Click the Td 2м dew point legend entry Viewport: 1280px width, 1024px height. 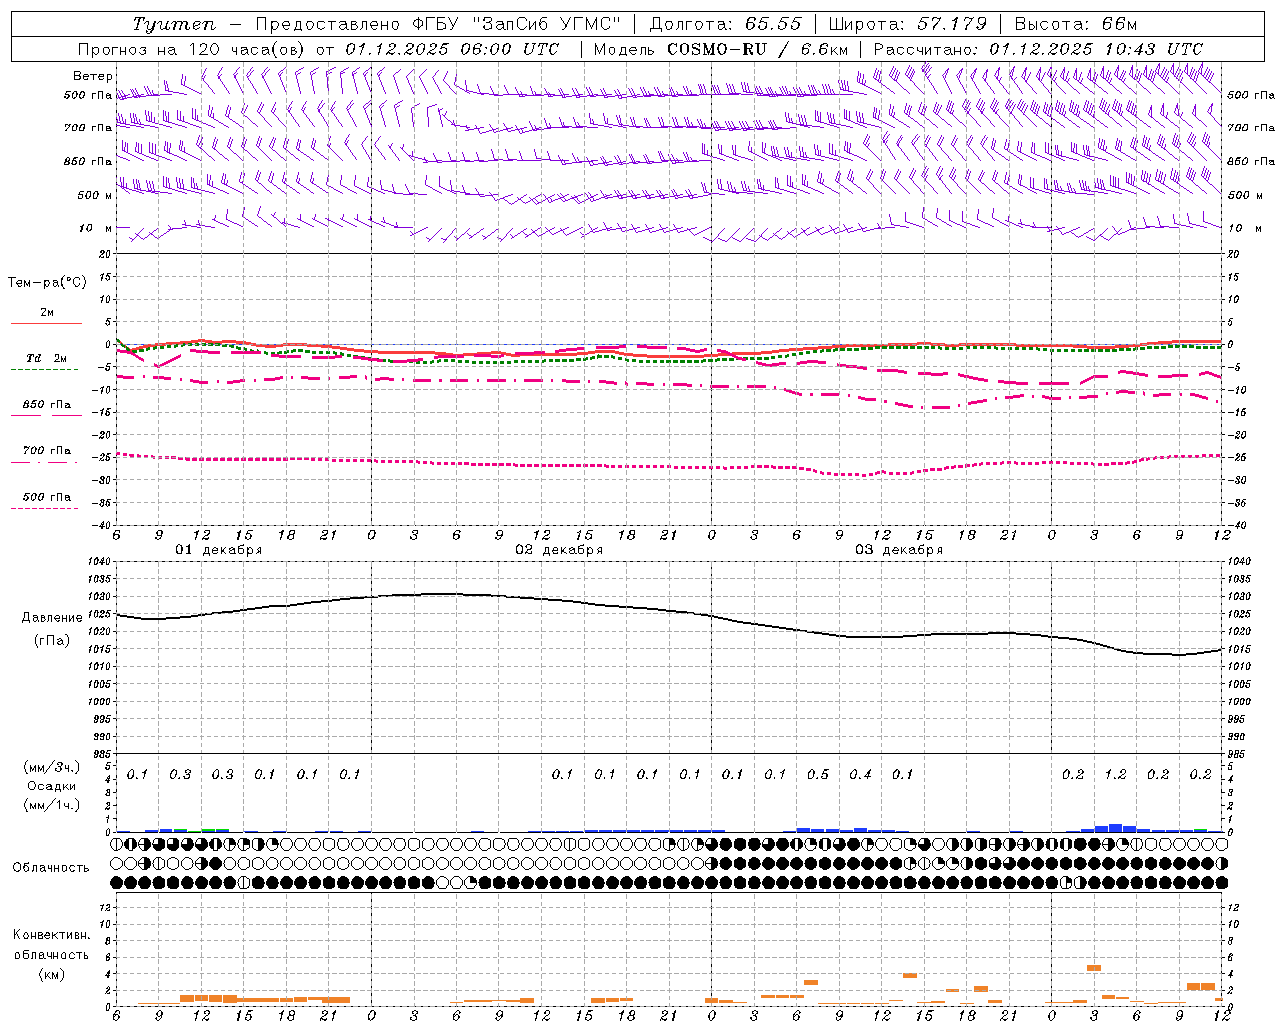click(46, 358)
